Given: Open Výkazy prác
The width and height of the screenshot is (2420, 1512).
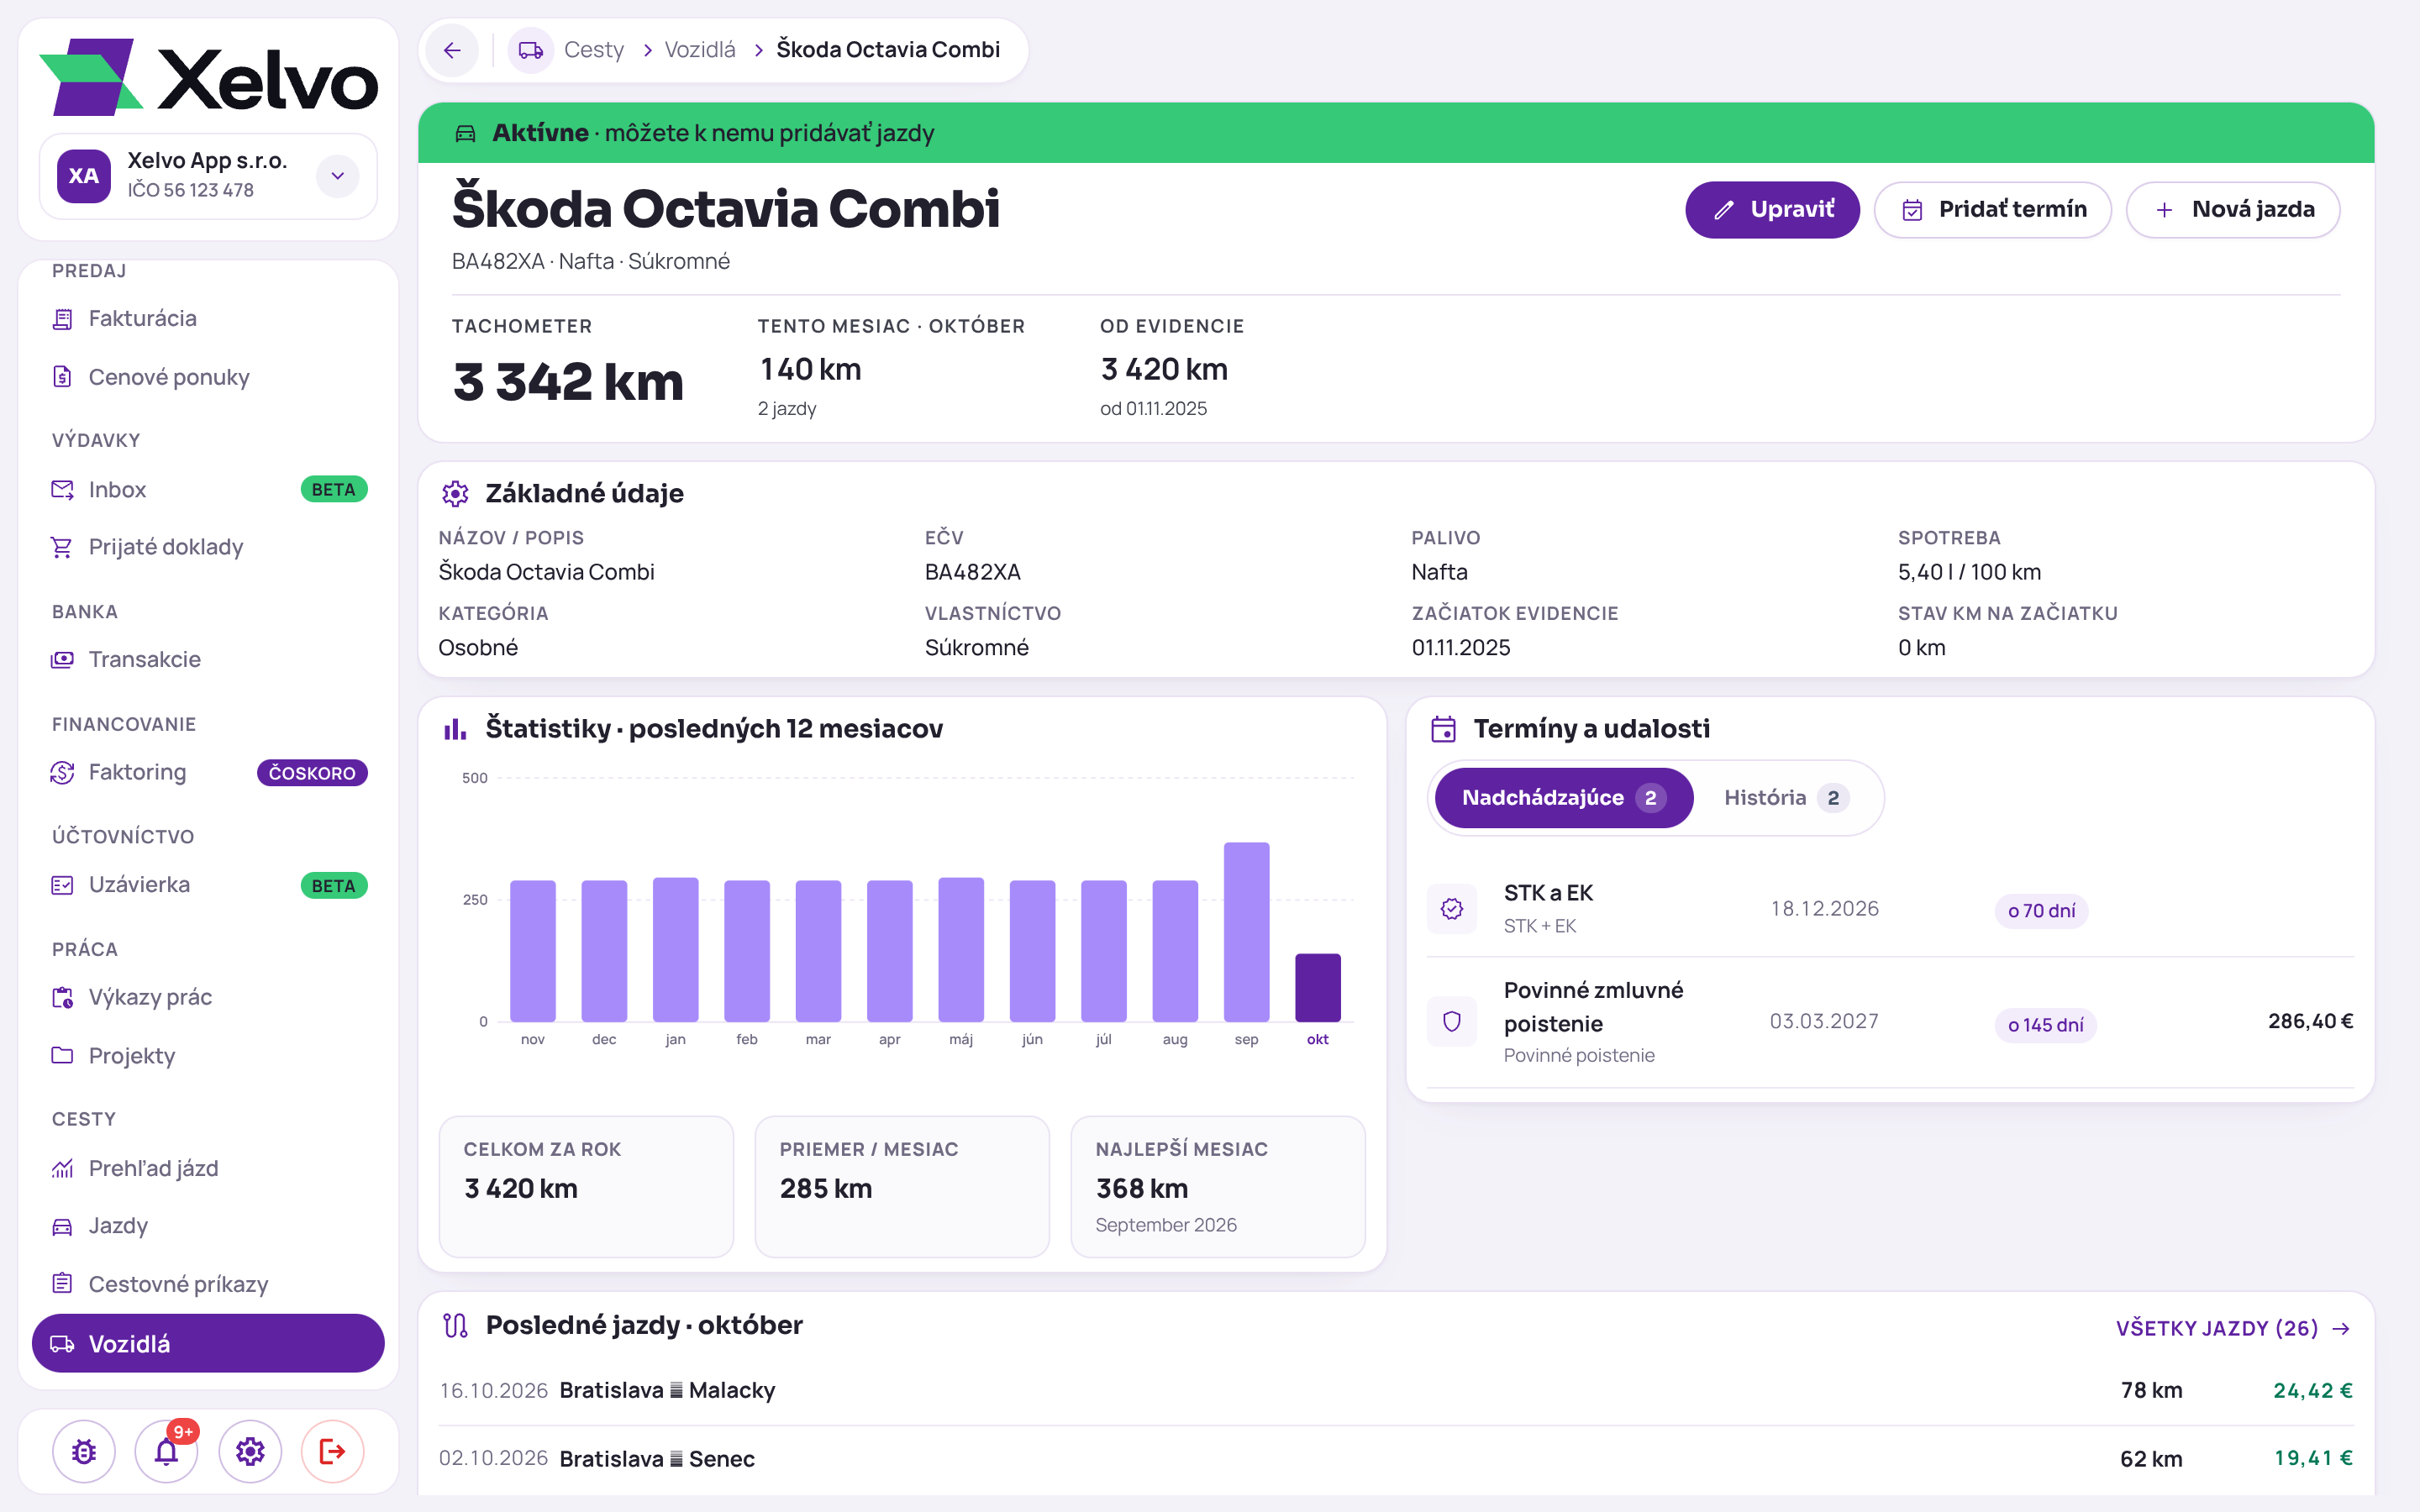Looking at the screenshot, I should point(208,998).
